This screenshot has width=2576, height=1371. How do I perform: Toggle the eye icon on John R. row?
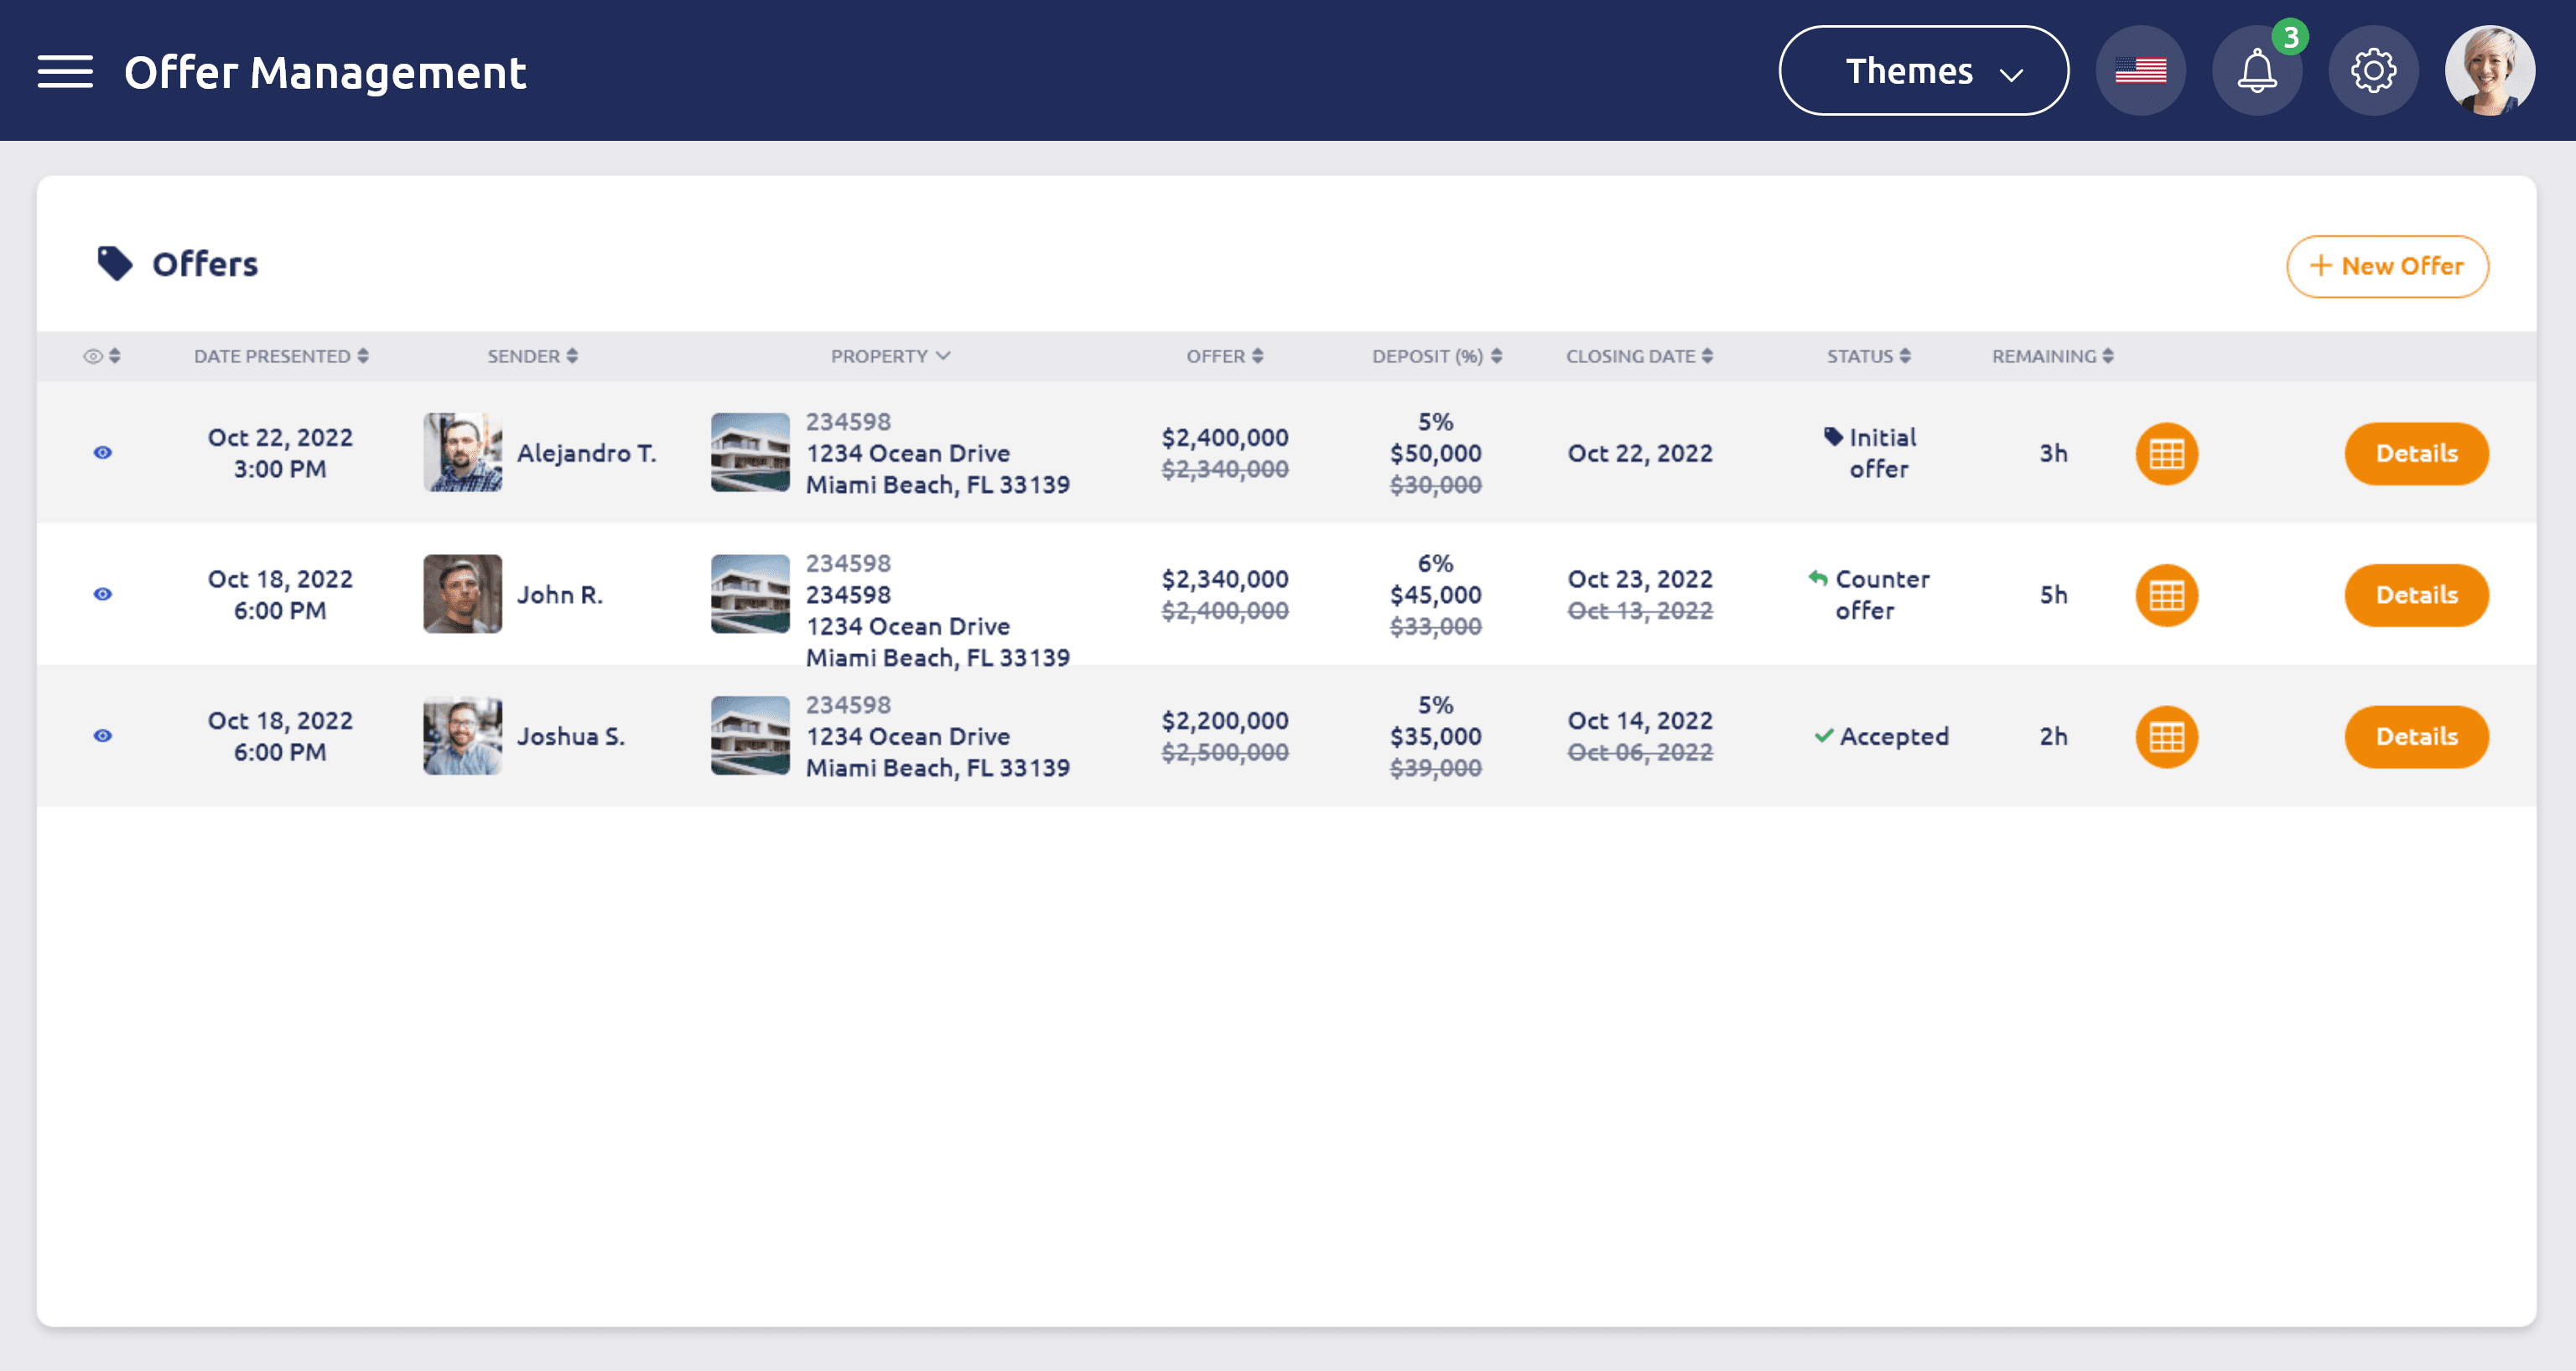[x=102, y=594]
